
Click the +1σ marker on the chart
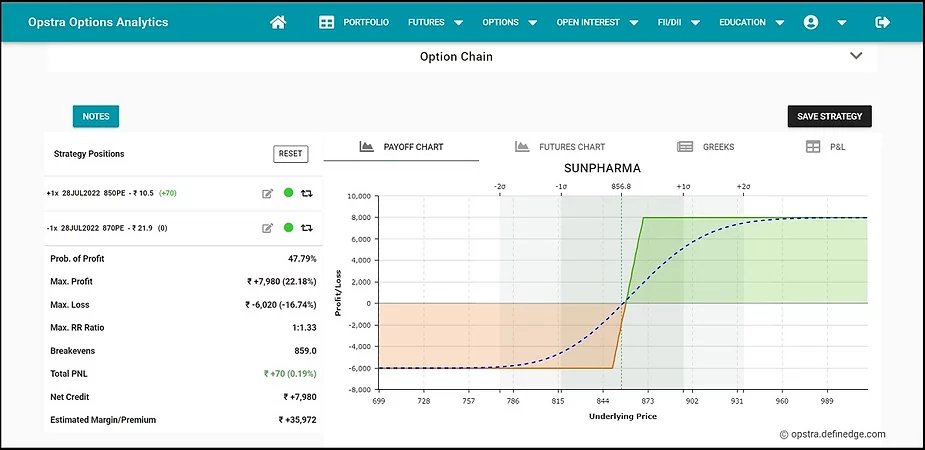point(683,186)
